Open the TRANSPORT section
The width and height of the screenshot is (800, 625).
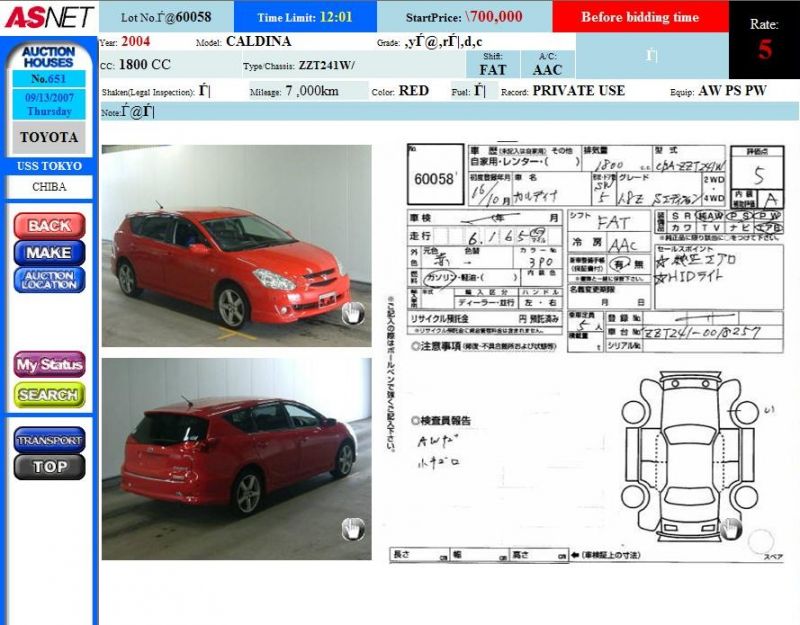pos(49,440)
